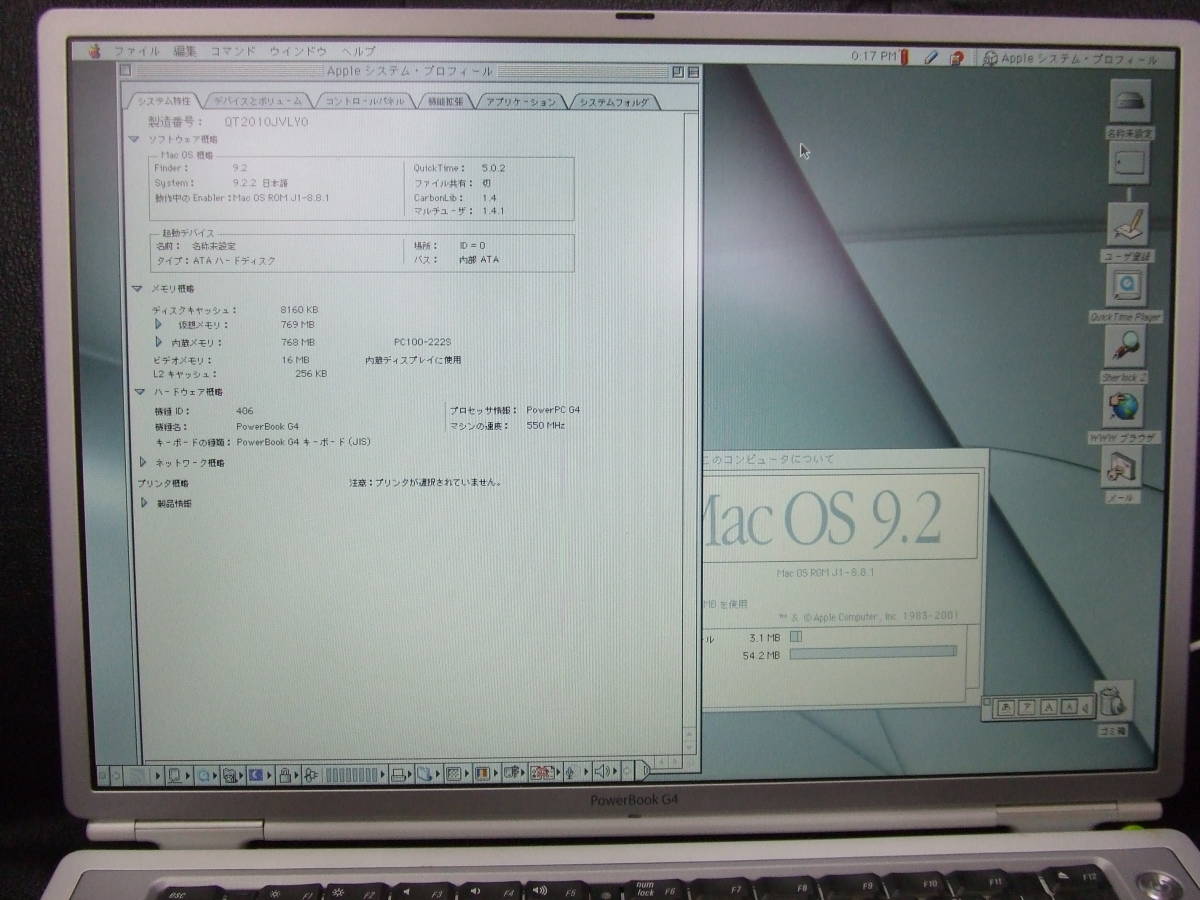Open the ファイル menu
The image size is (1200, 900).
(x=136, y=50)
